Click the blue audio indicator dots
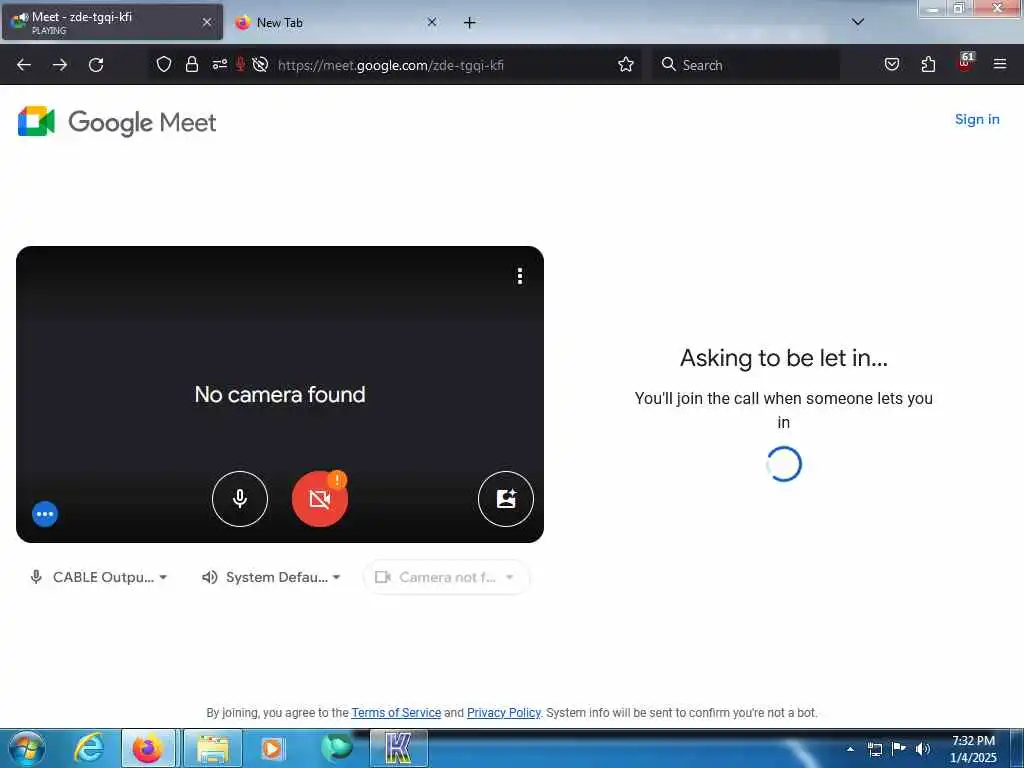This screenshot has width=1024, height=768. pyautogui.click(x=45, y=514)
